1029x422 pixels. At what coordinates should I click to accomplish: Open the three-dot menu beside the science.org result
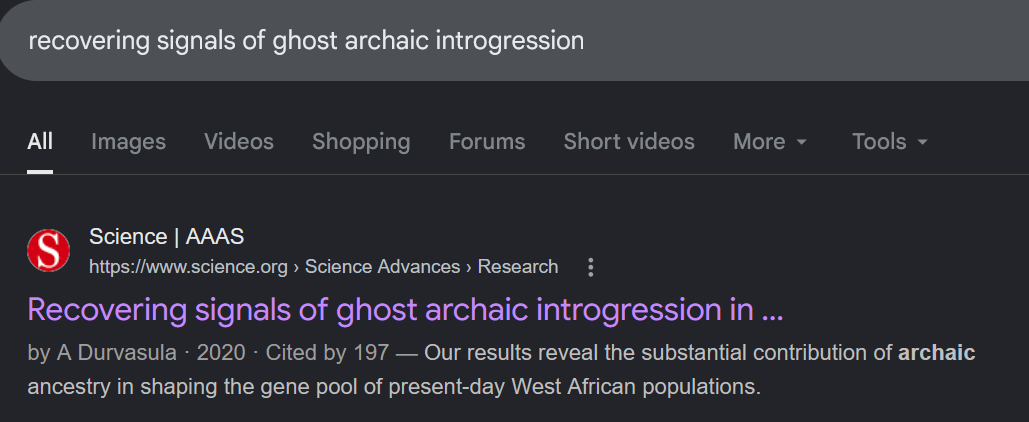[591, 267]
